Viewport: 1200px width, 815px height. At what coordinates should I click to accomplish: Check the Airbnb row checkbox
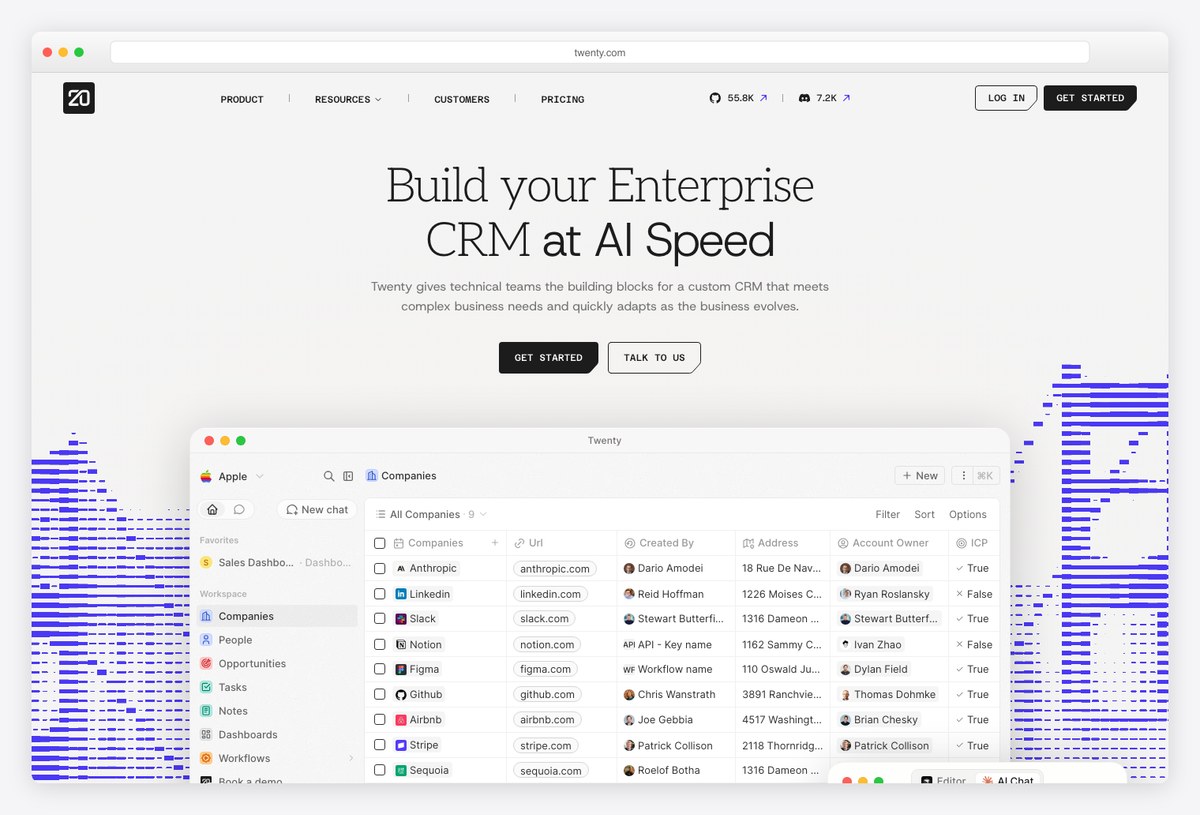point(380,720)
